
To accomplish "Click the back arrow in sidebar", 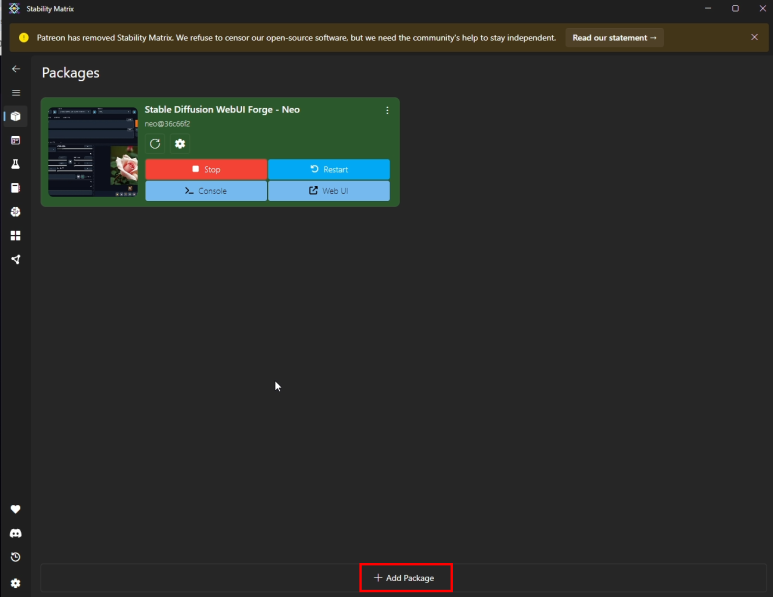I will (16, 69).
